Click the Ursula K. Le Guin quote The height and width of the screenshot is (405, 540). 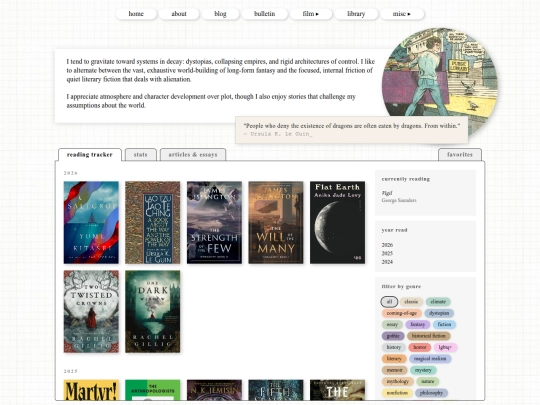(x=351, y=129)
